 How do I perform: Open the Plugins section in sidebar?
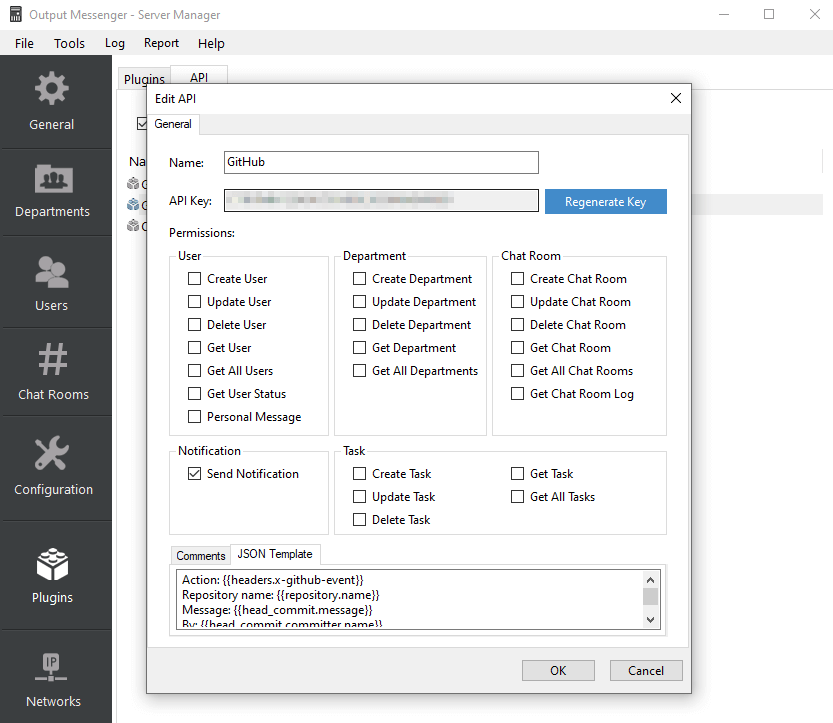click(x=52, y=575)
